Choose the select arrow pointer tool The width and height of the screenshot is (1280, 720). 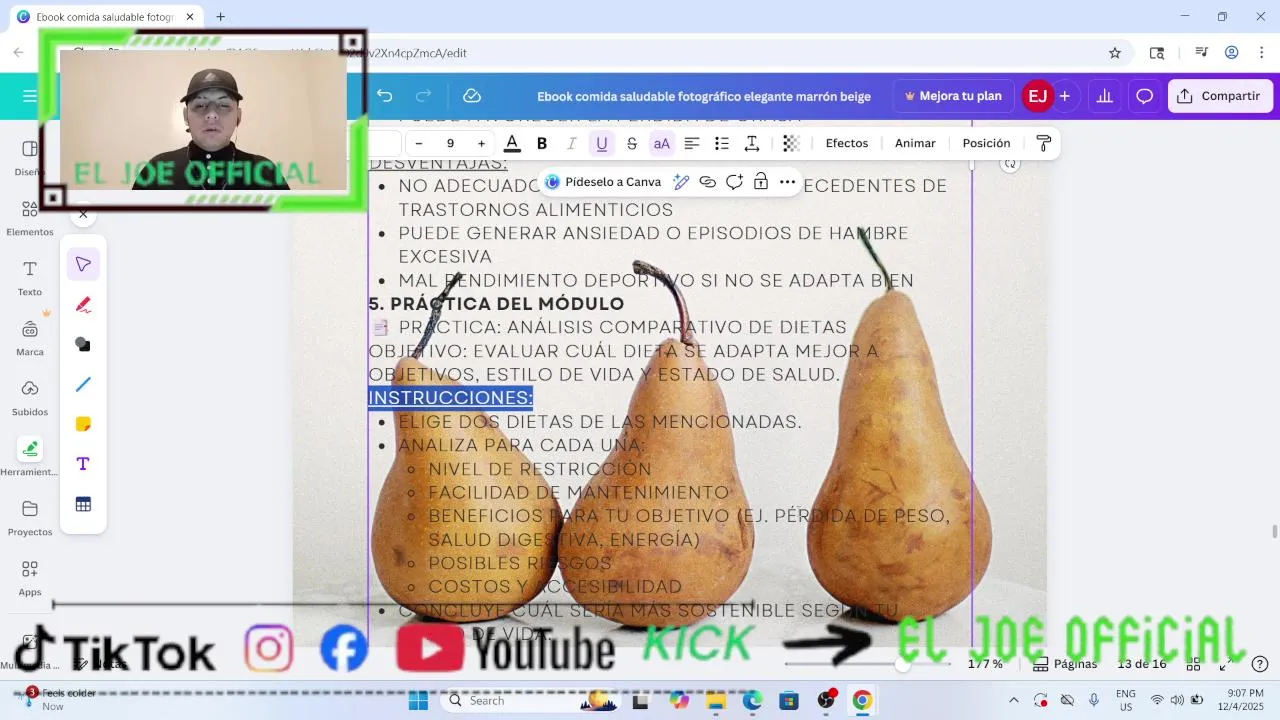[x=83, y=264]
